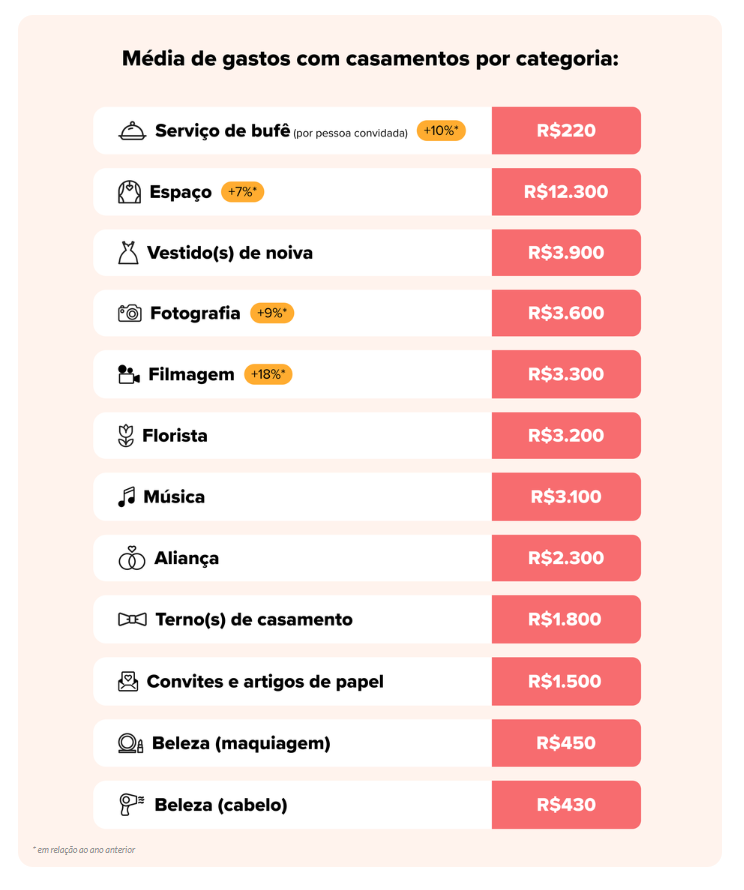Click the hair dryer icon
744x890 pixels.
[131, 804]
